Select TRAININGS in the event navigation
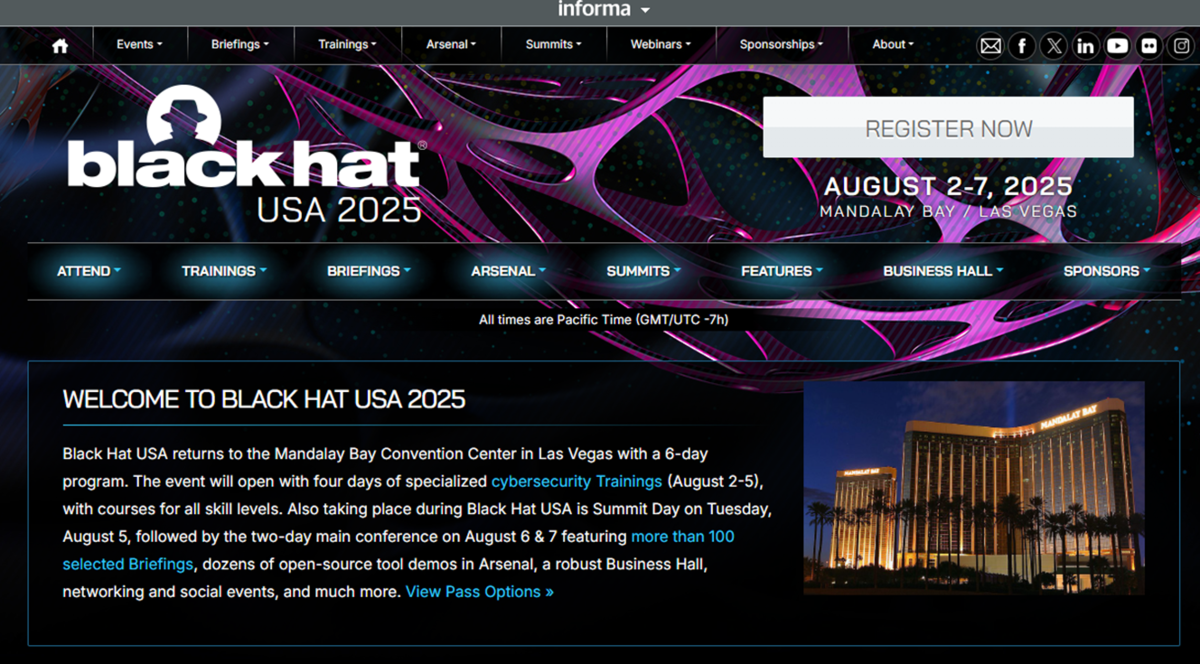Screen dimensions: 1200x664 coord(224,271)
